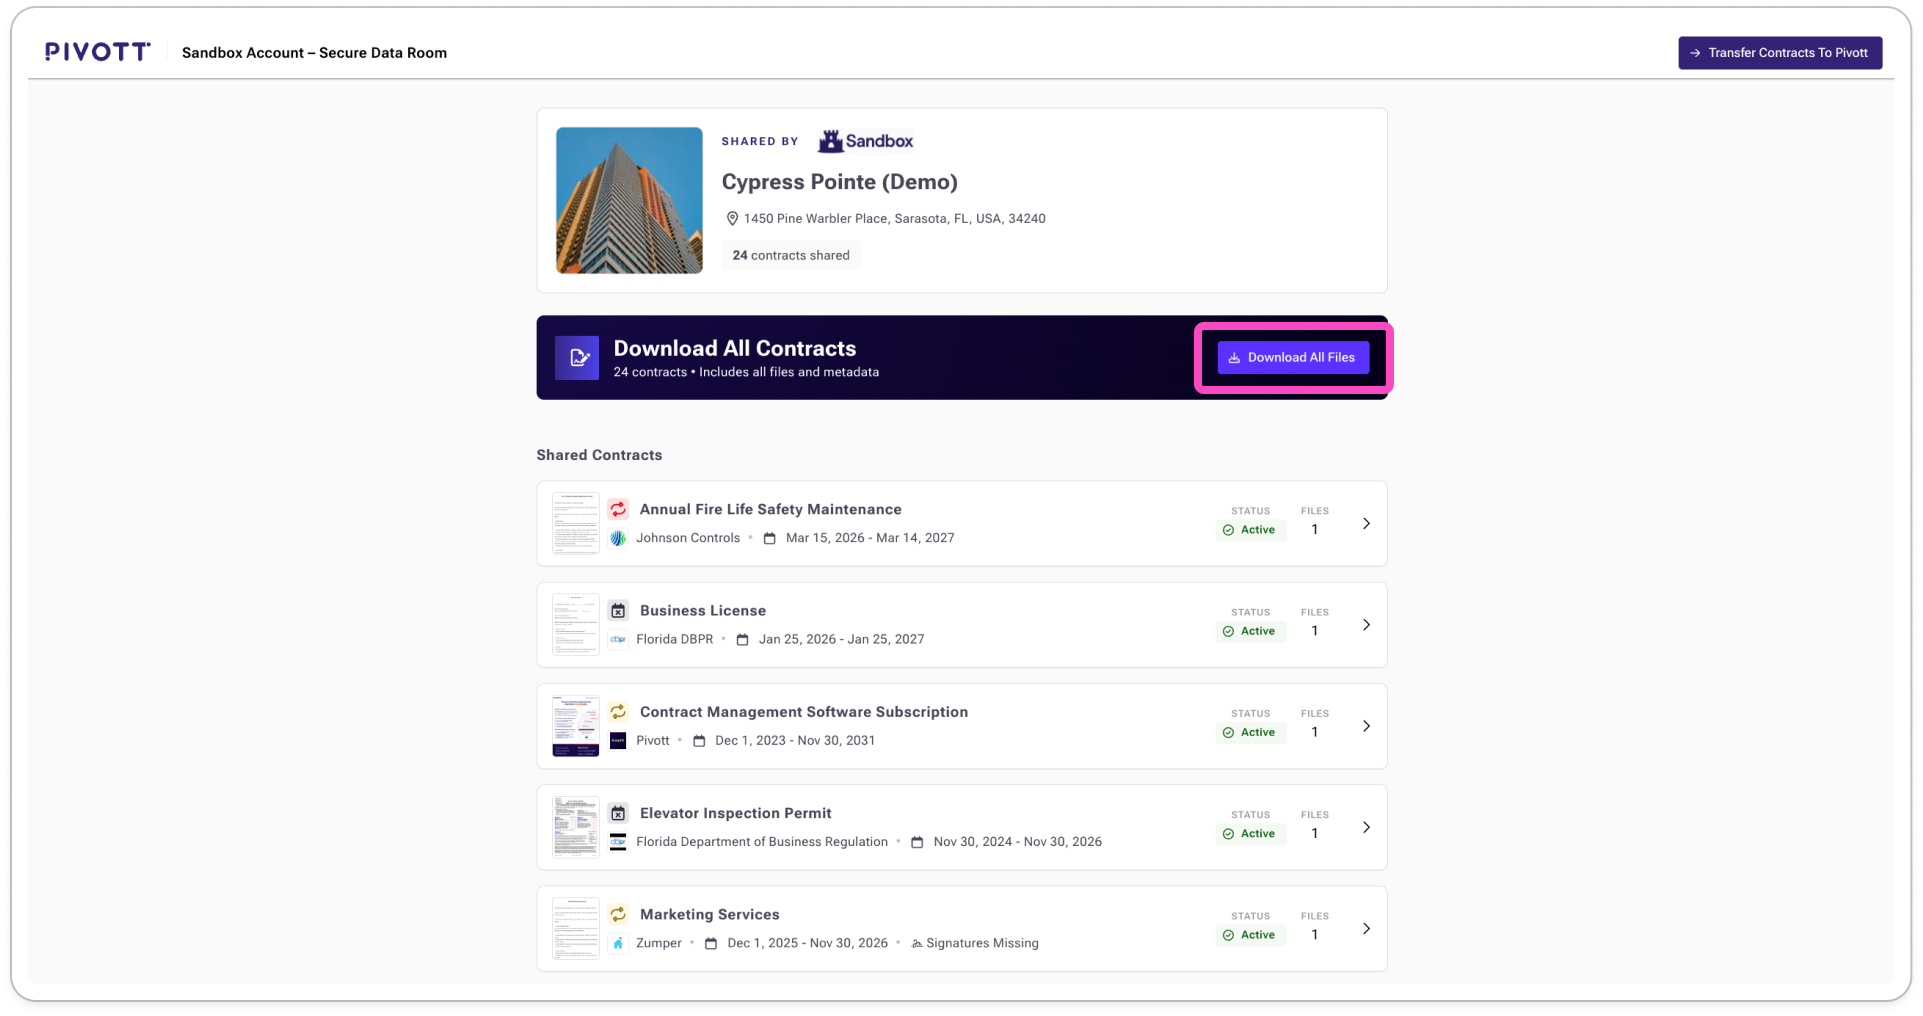Click the "Dec 1, 2023 - Nov 30, 2031" date range

[x=795, y=740]
